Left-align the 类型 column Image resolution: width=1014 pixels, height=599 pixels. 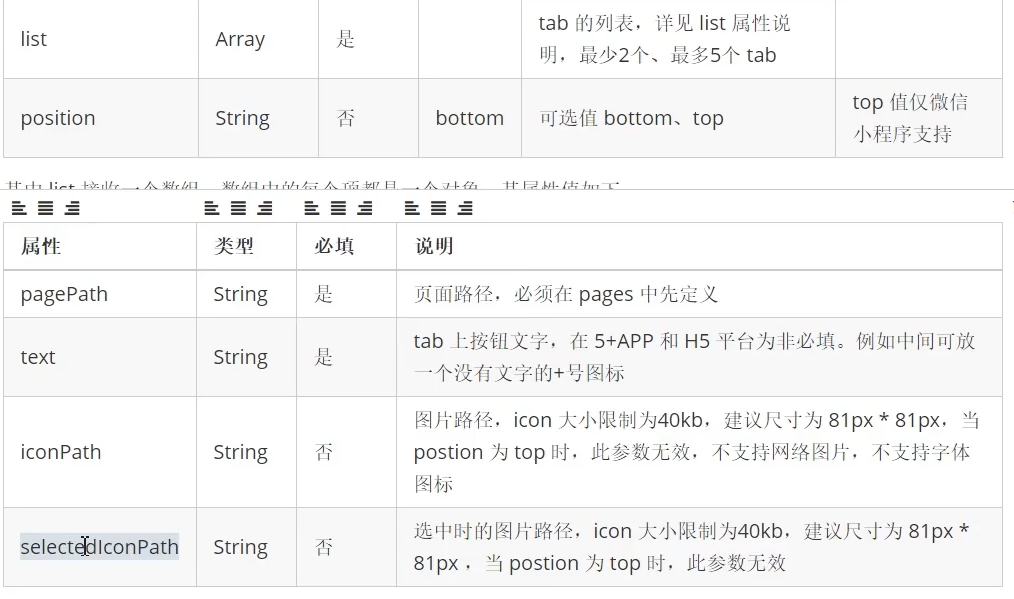coord(211,209)
